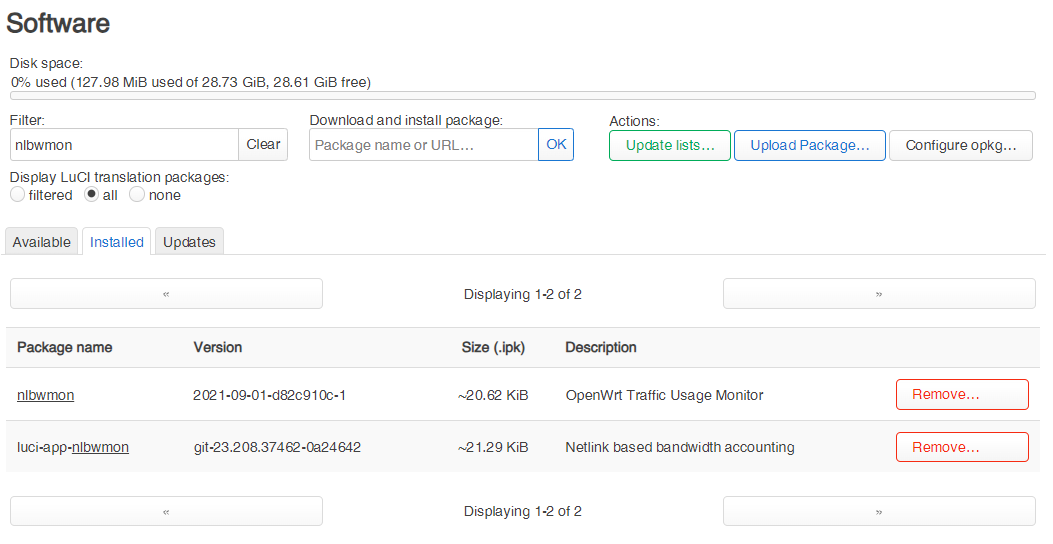
Task: Click the top previous page « button
Action: click(x=166, y=294)
